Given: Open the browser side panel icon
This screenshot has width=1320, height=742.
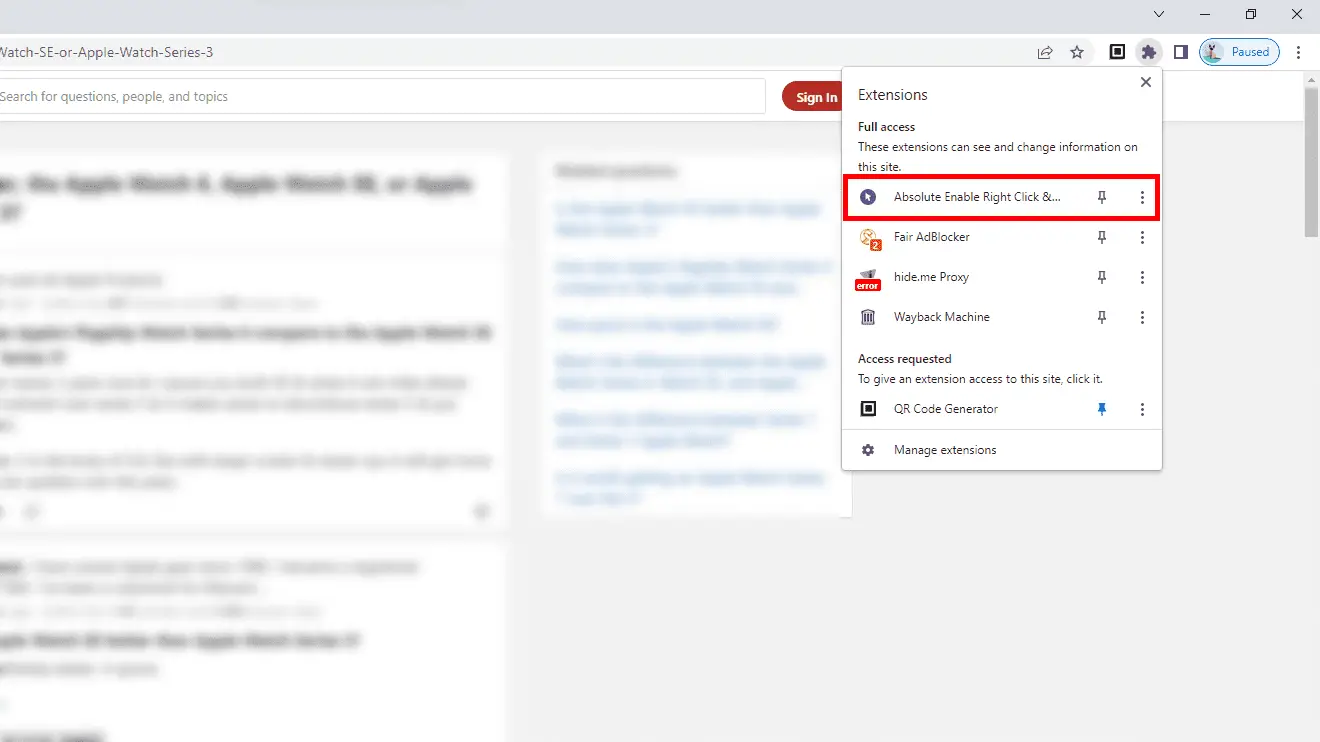Looking at the screenshot, I should (1180, 52).
